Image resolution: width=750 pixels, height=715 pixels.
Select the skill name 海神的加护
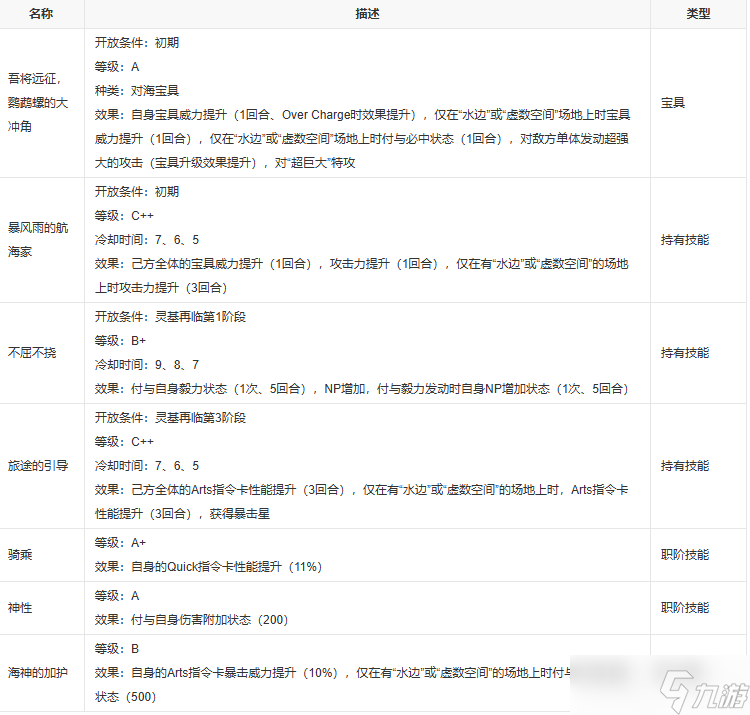pyautogui.click(x=38, y=673)
